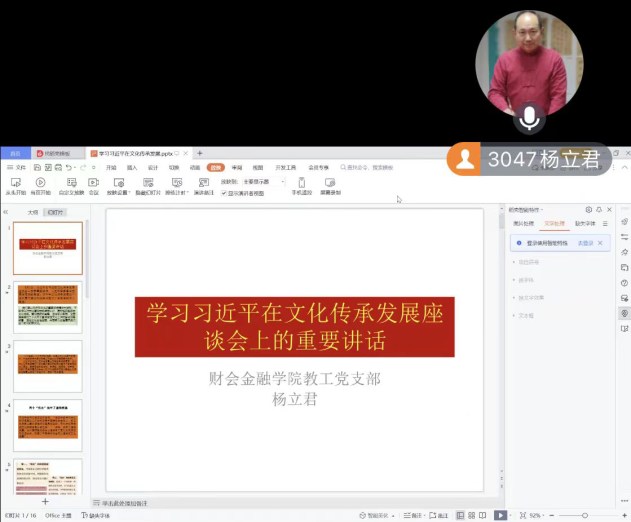This screenshot has height=522, width=631.
Task: Switch to the 图片处理 panel tab
Action: 524,224
